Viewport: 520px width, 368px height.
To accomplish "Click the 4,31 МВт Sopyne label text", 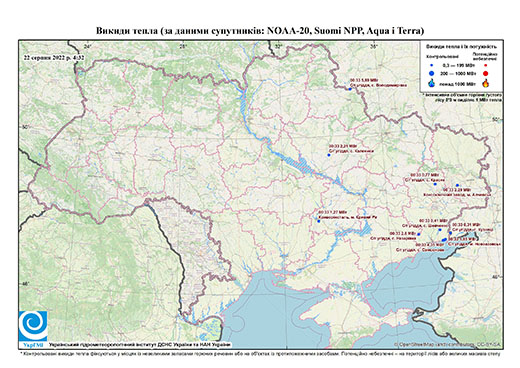I will 420,247.
